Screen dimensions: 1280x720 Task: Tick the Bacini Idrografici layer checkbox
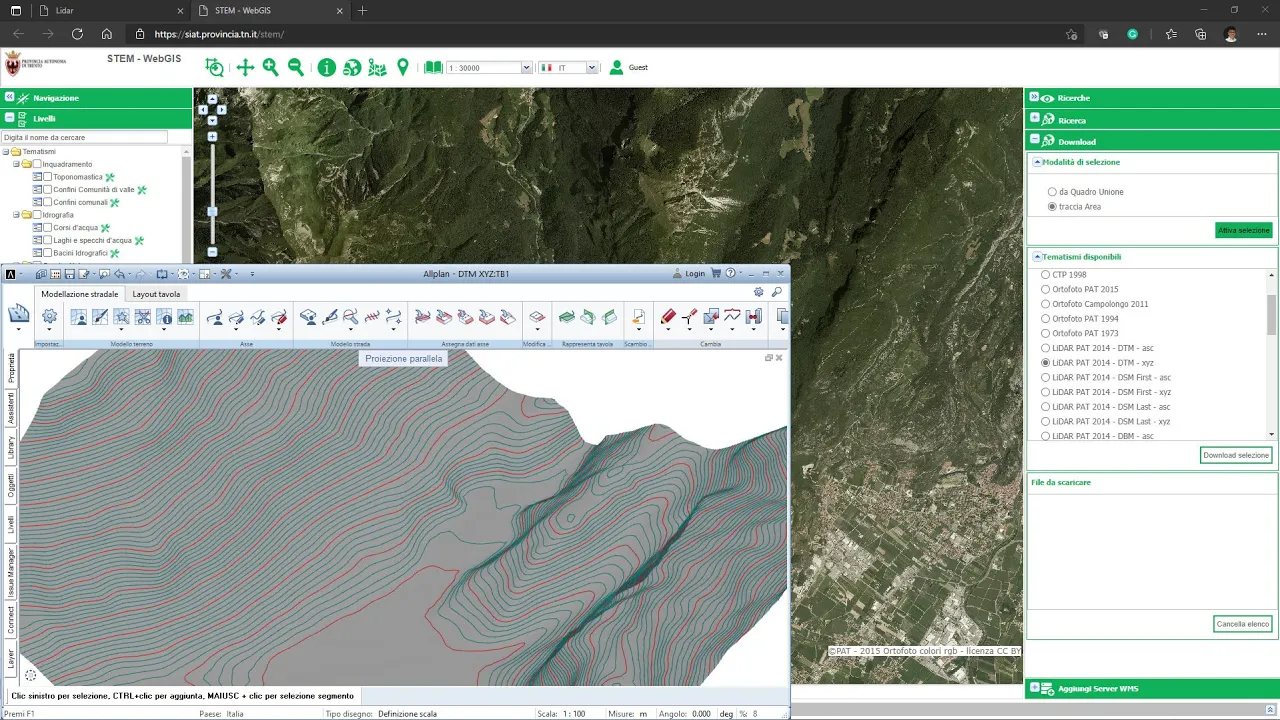[47, 253]
